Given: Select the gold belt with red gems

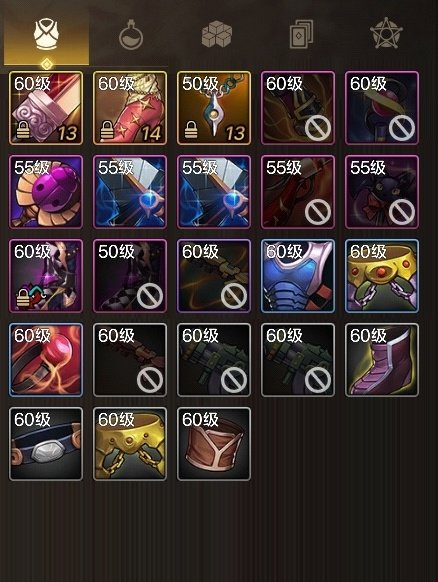Looking at the screenshot, I should coord(382,276).
